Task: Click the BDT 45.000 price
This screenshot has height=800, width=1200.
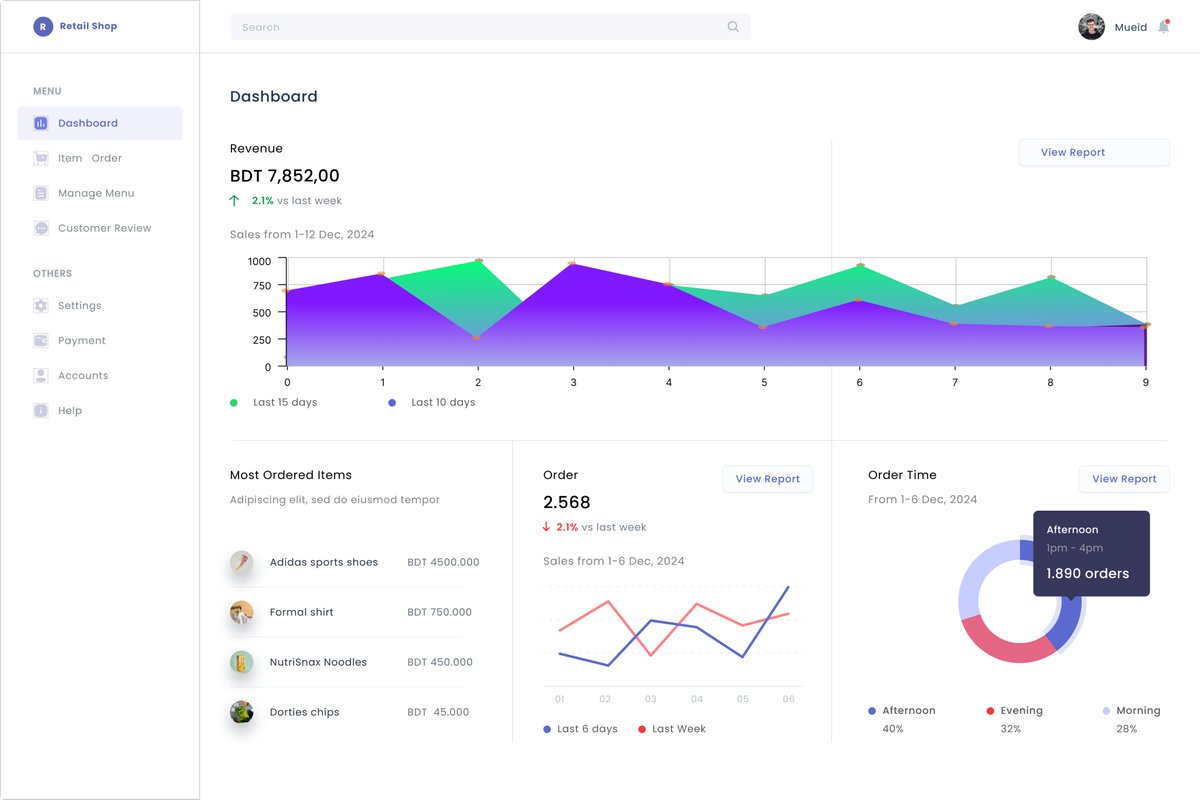Action: pyautogui.click(x=438, y=712)
